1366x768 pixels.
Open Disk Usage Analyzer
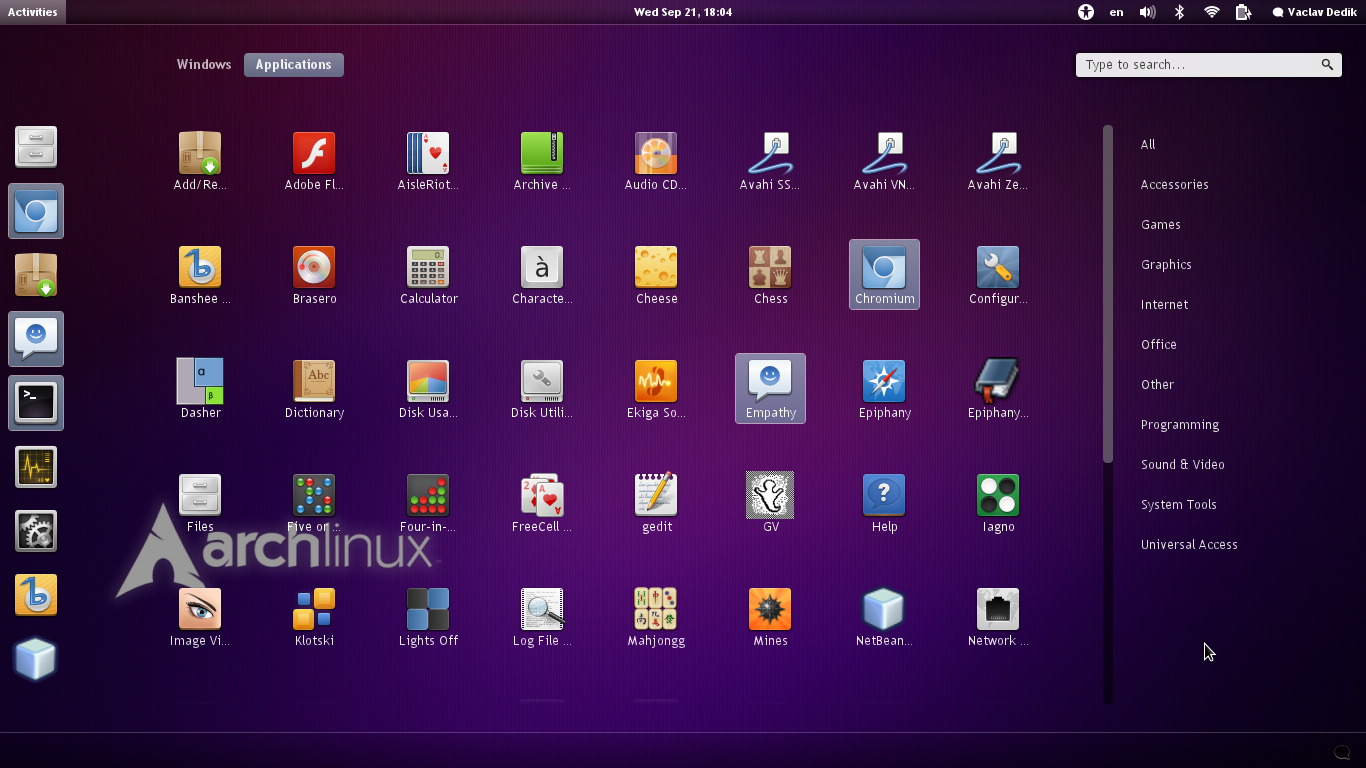click(x=428, y=389)
